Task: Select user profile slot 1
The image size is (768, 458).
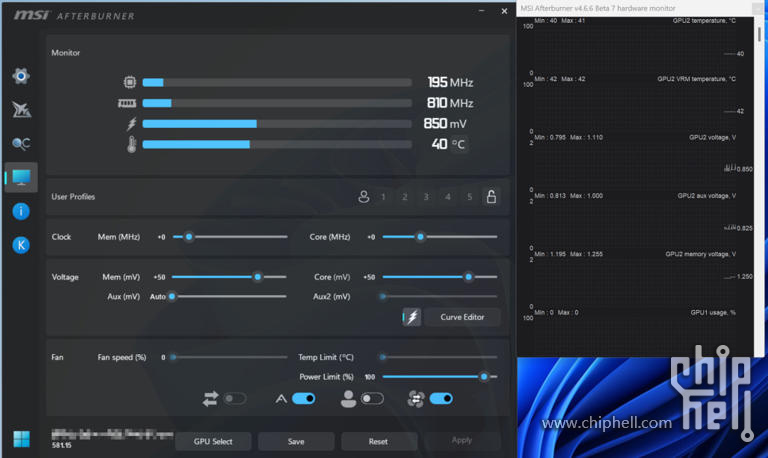Action: (x=383, y=197)
